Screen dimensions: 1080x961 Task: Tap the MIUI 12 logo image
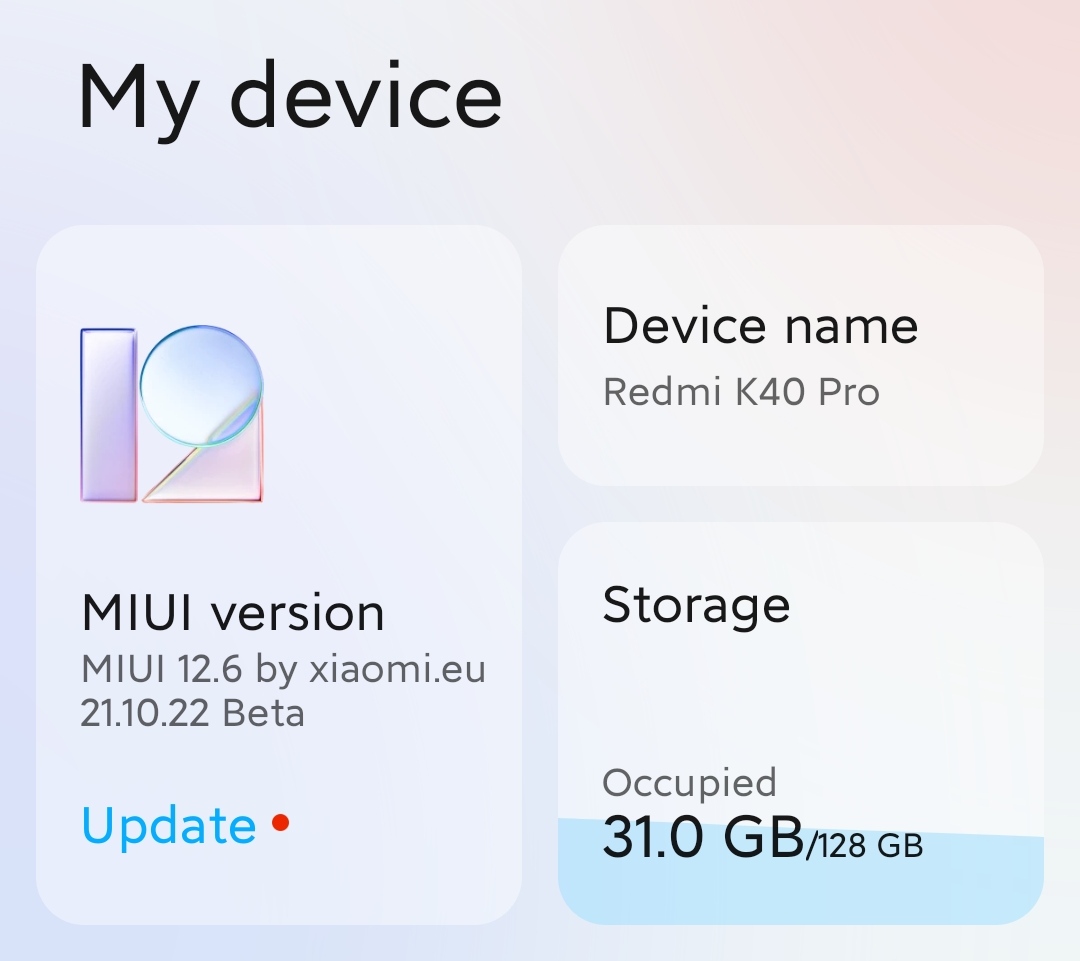172,413
